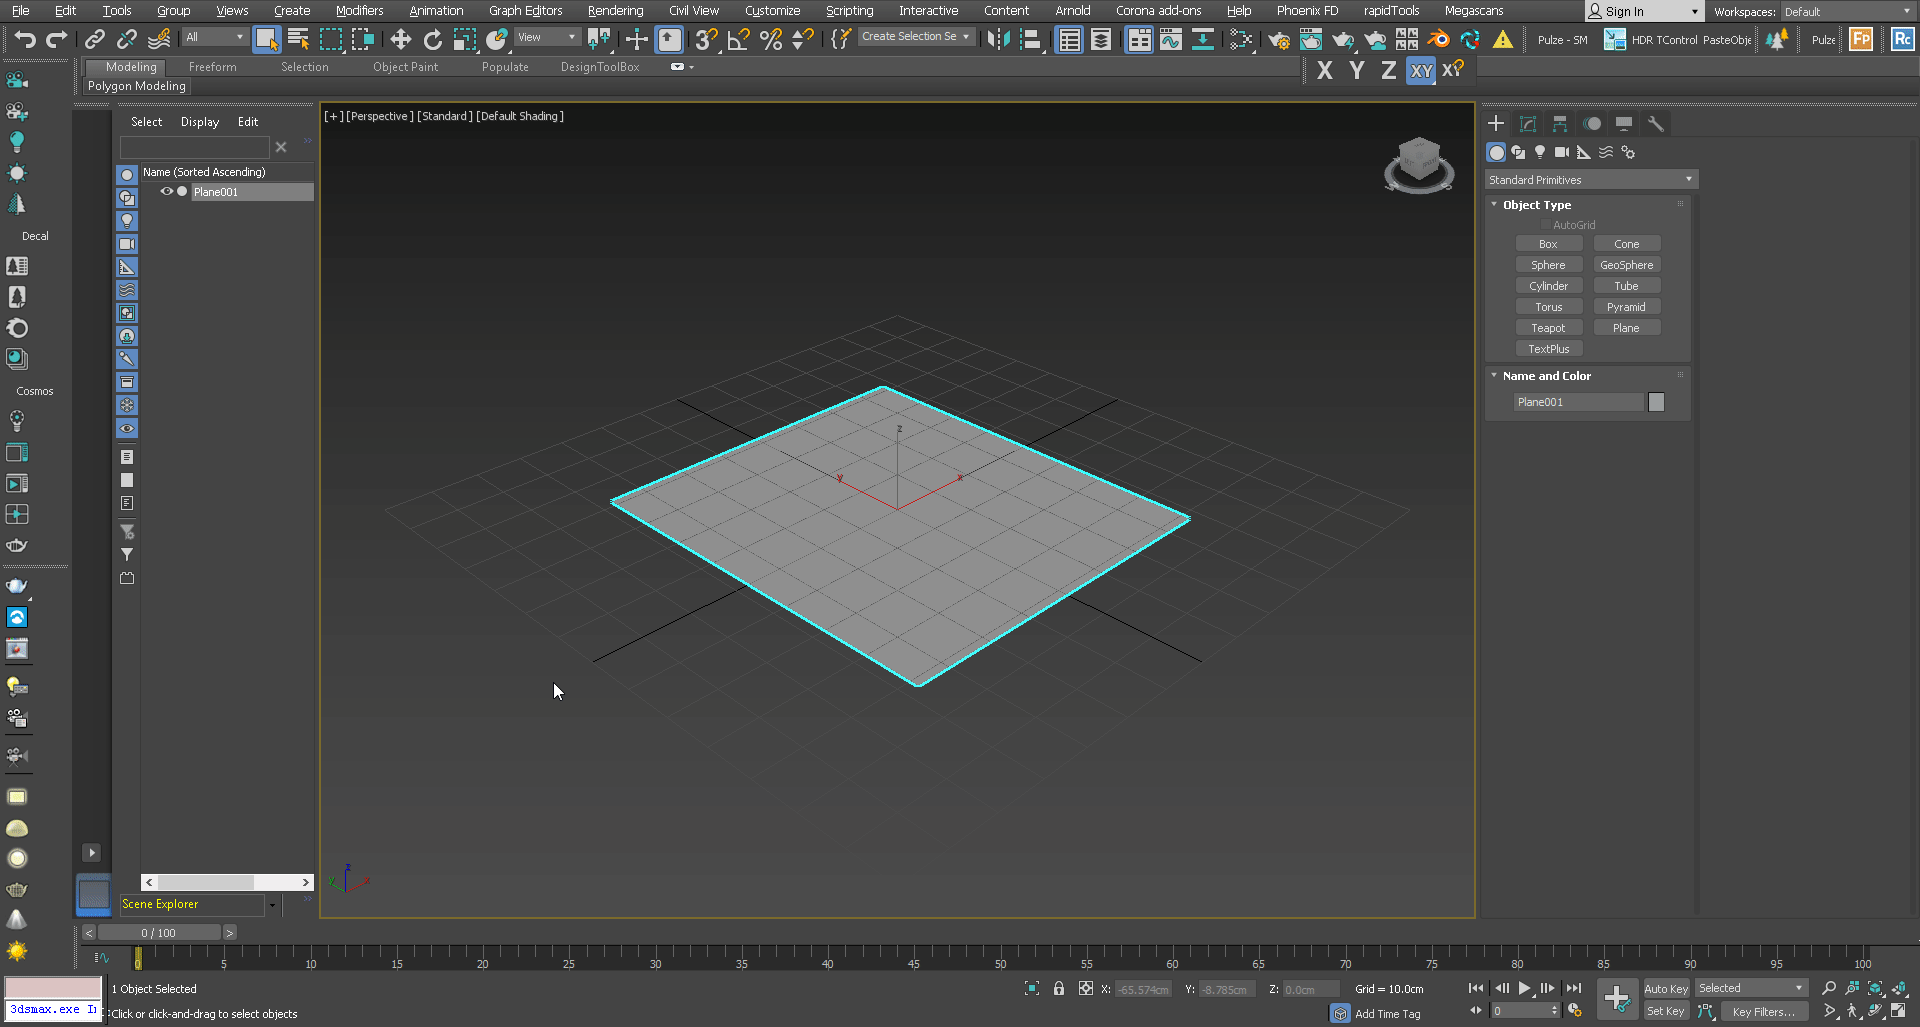Open the Sign In dropdown
The width and height of the screenshot is (1920, 1027).
click(x=1643, y=12)
